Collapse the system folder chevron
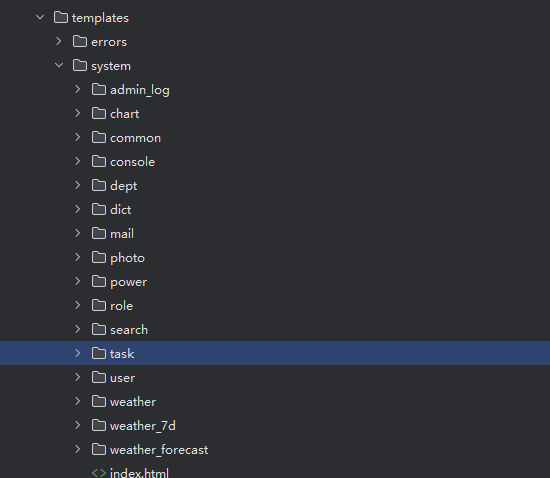 coord(59,65)
